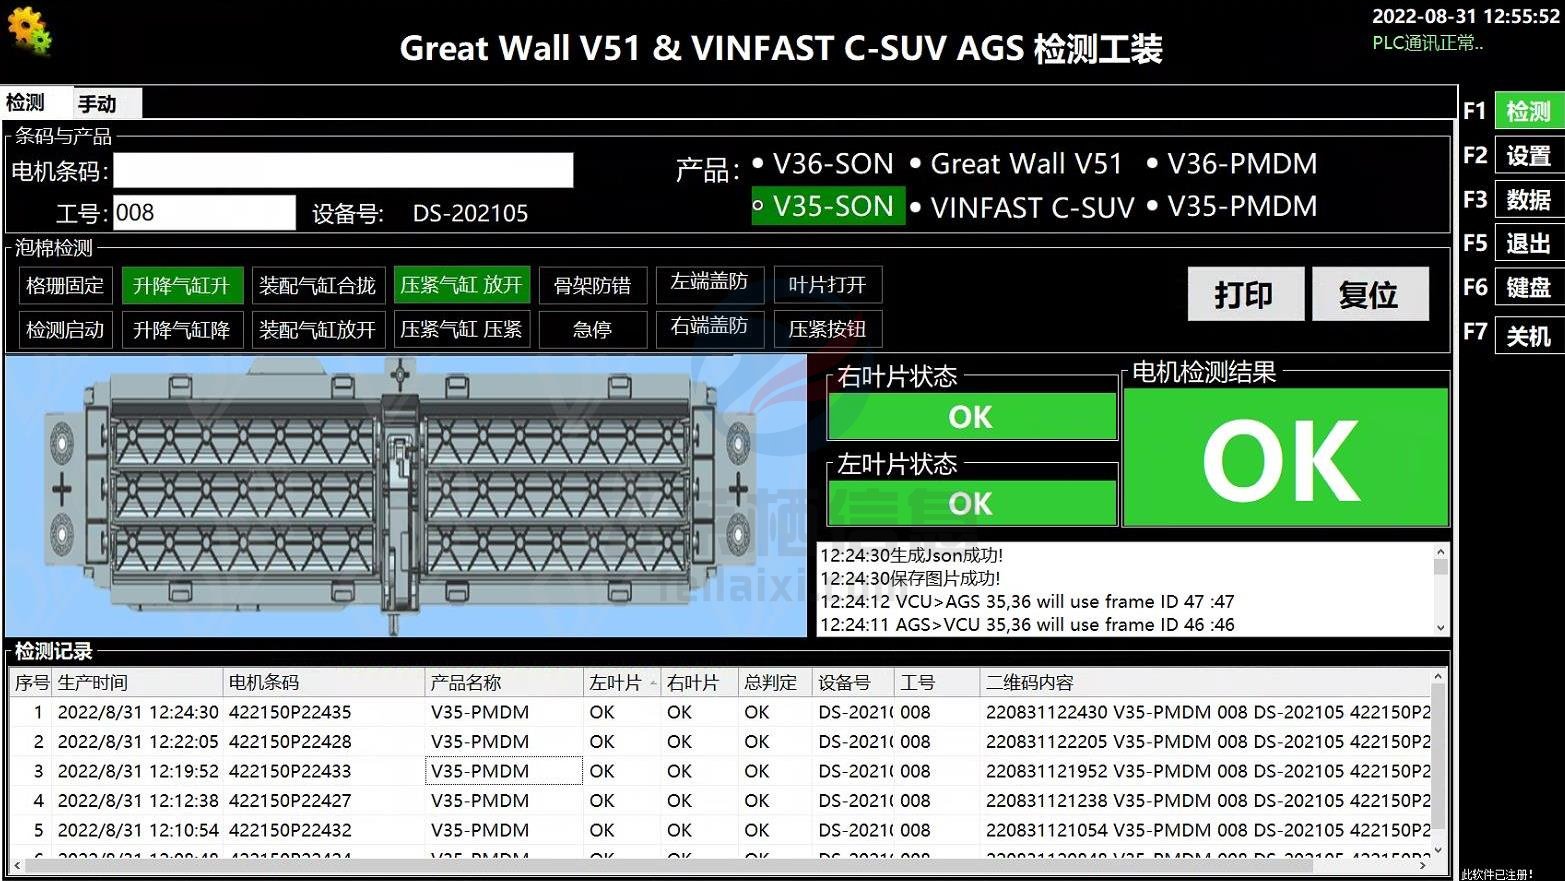Screen dimensions: 1565x881
Task: Sort by the 二维码内容 column header
Action: coord(1205,683)
